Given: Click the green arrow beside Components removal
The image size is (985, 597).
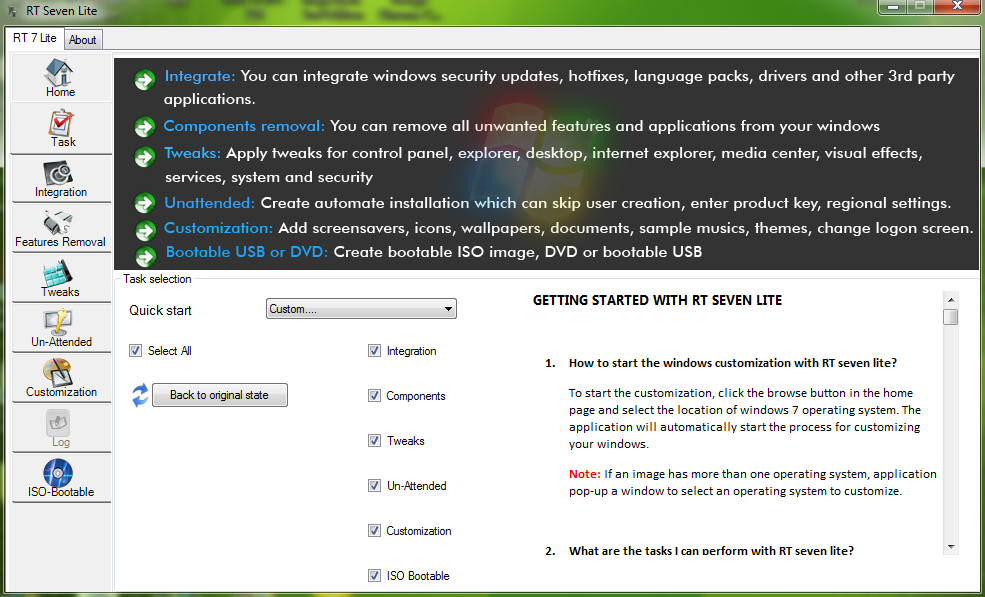Looking at the screenshot, I should pos(144,127).
